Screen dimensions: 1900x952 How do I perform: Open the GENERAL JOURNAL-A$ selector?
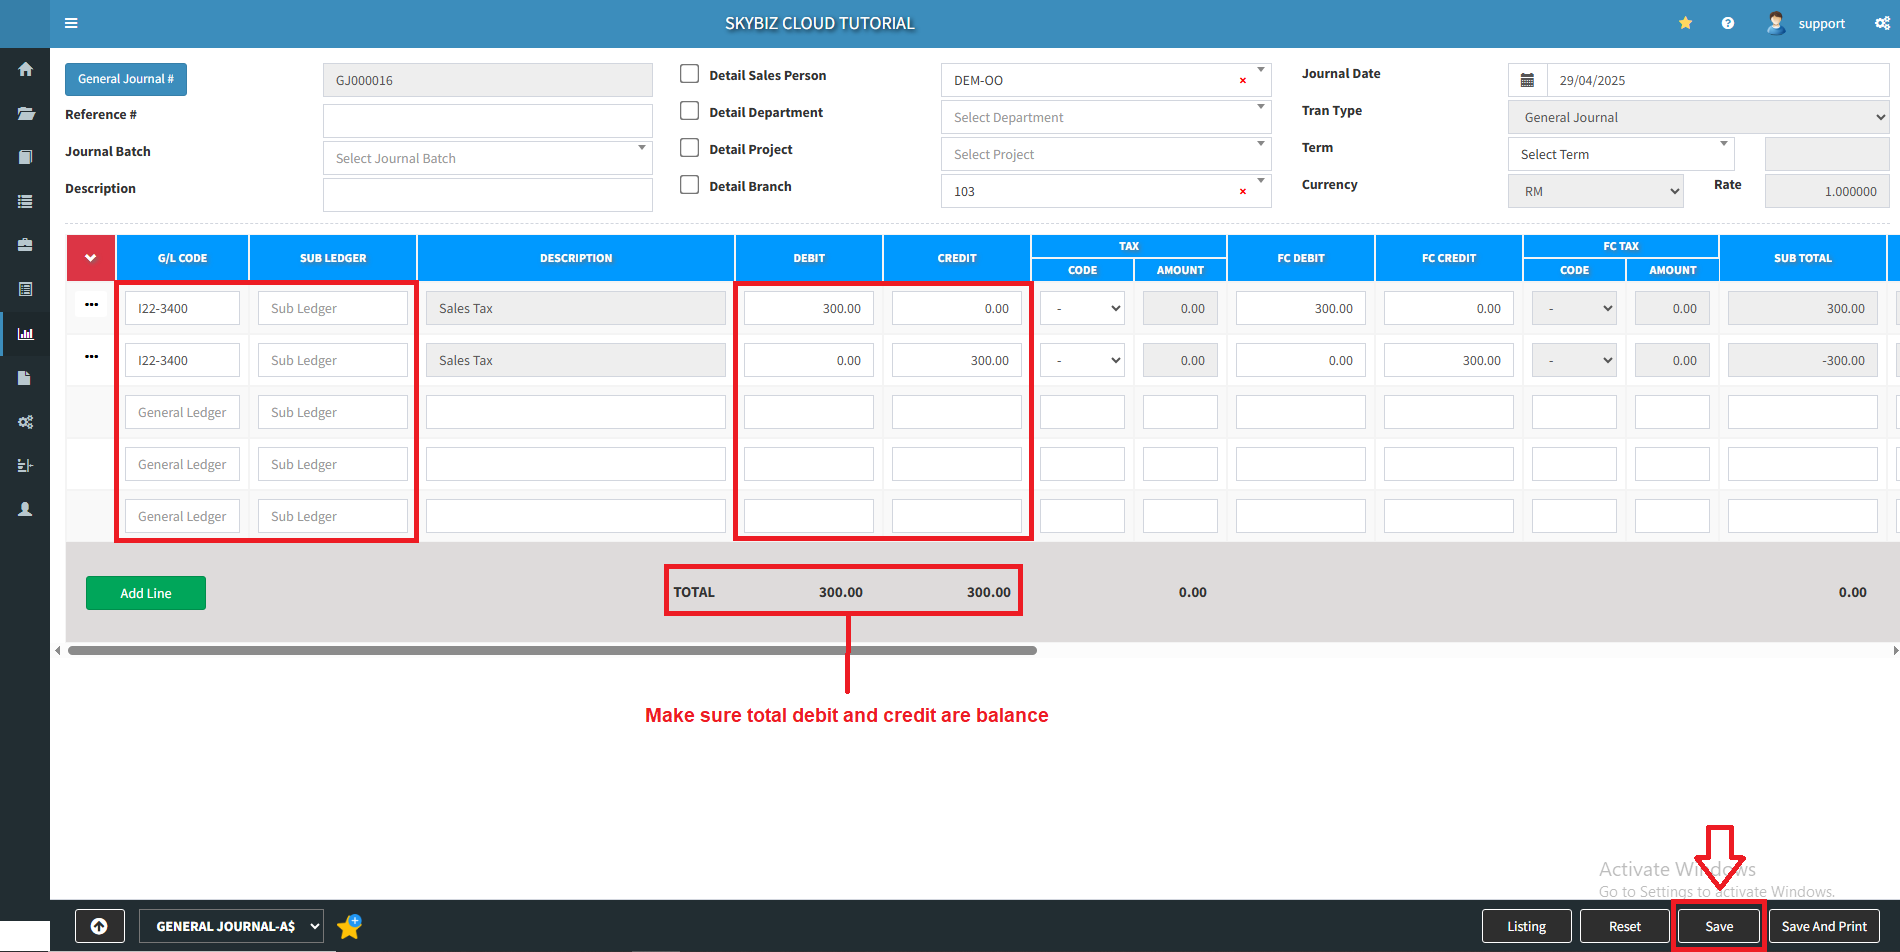pyautogui.click(x=231, y=926)
